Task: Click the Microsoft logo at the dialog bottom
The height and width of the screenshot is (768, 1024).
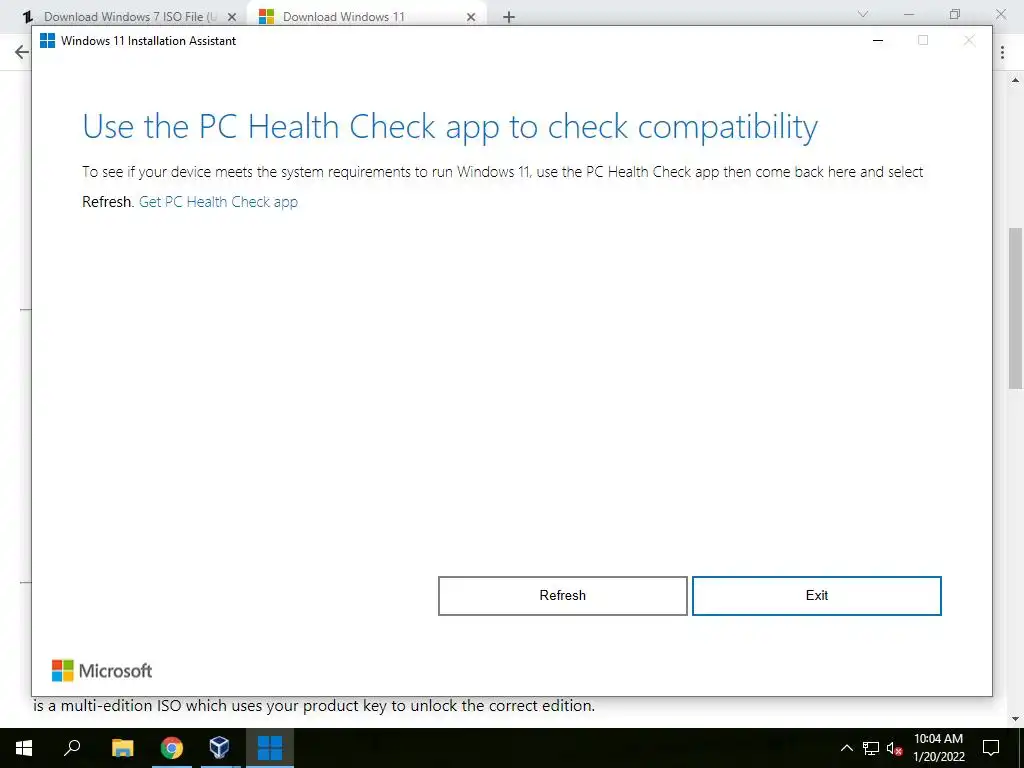Action: click(102, 671)
